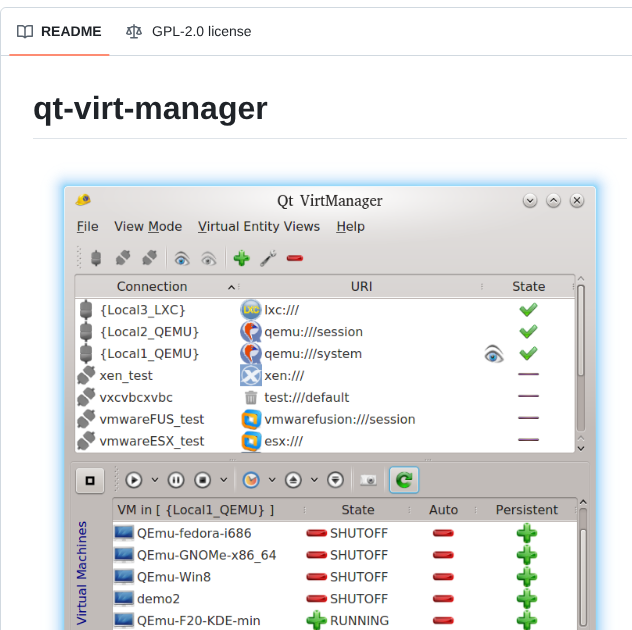Open the dropdown arrow beside Start
The image size is (632, 630).
[155, 480]
